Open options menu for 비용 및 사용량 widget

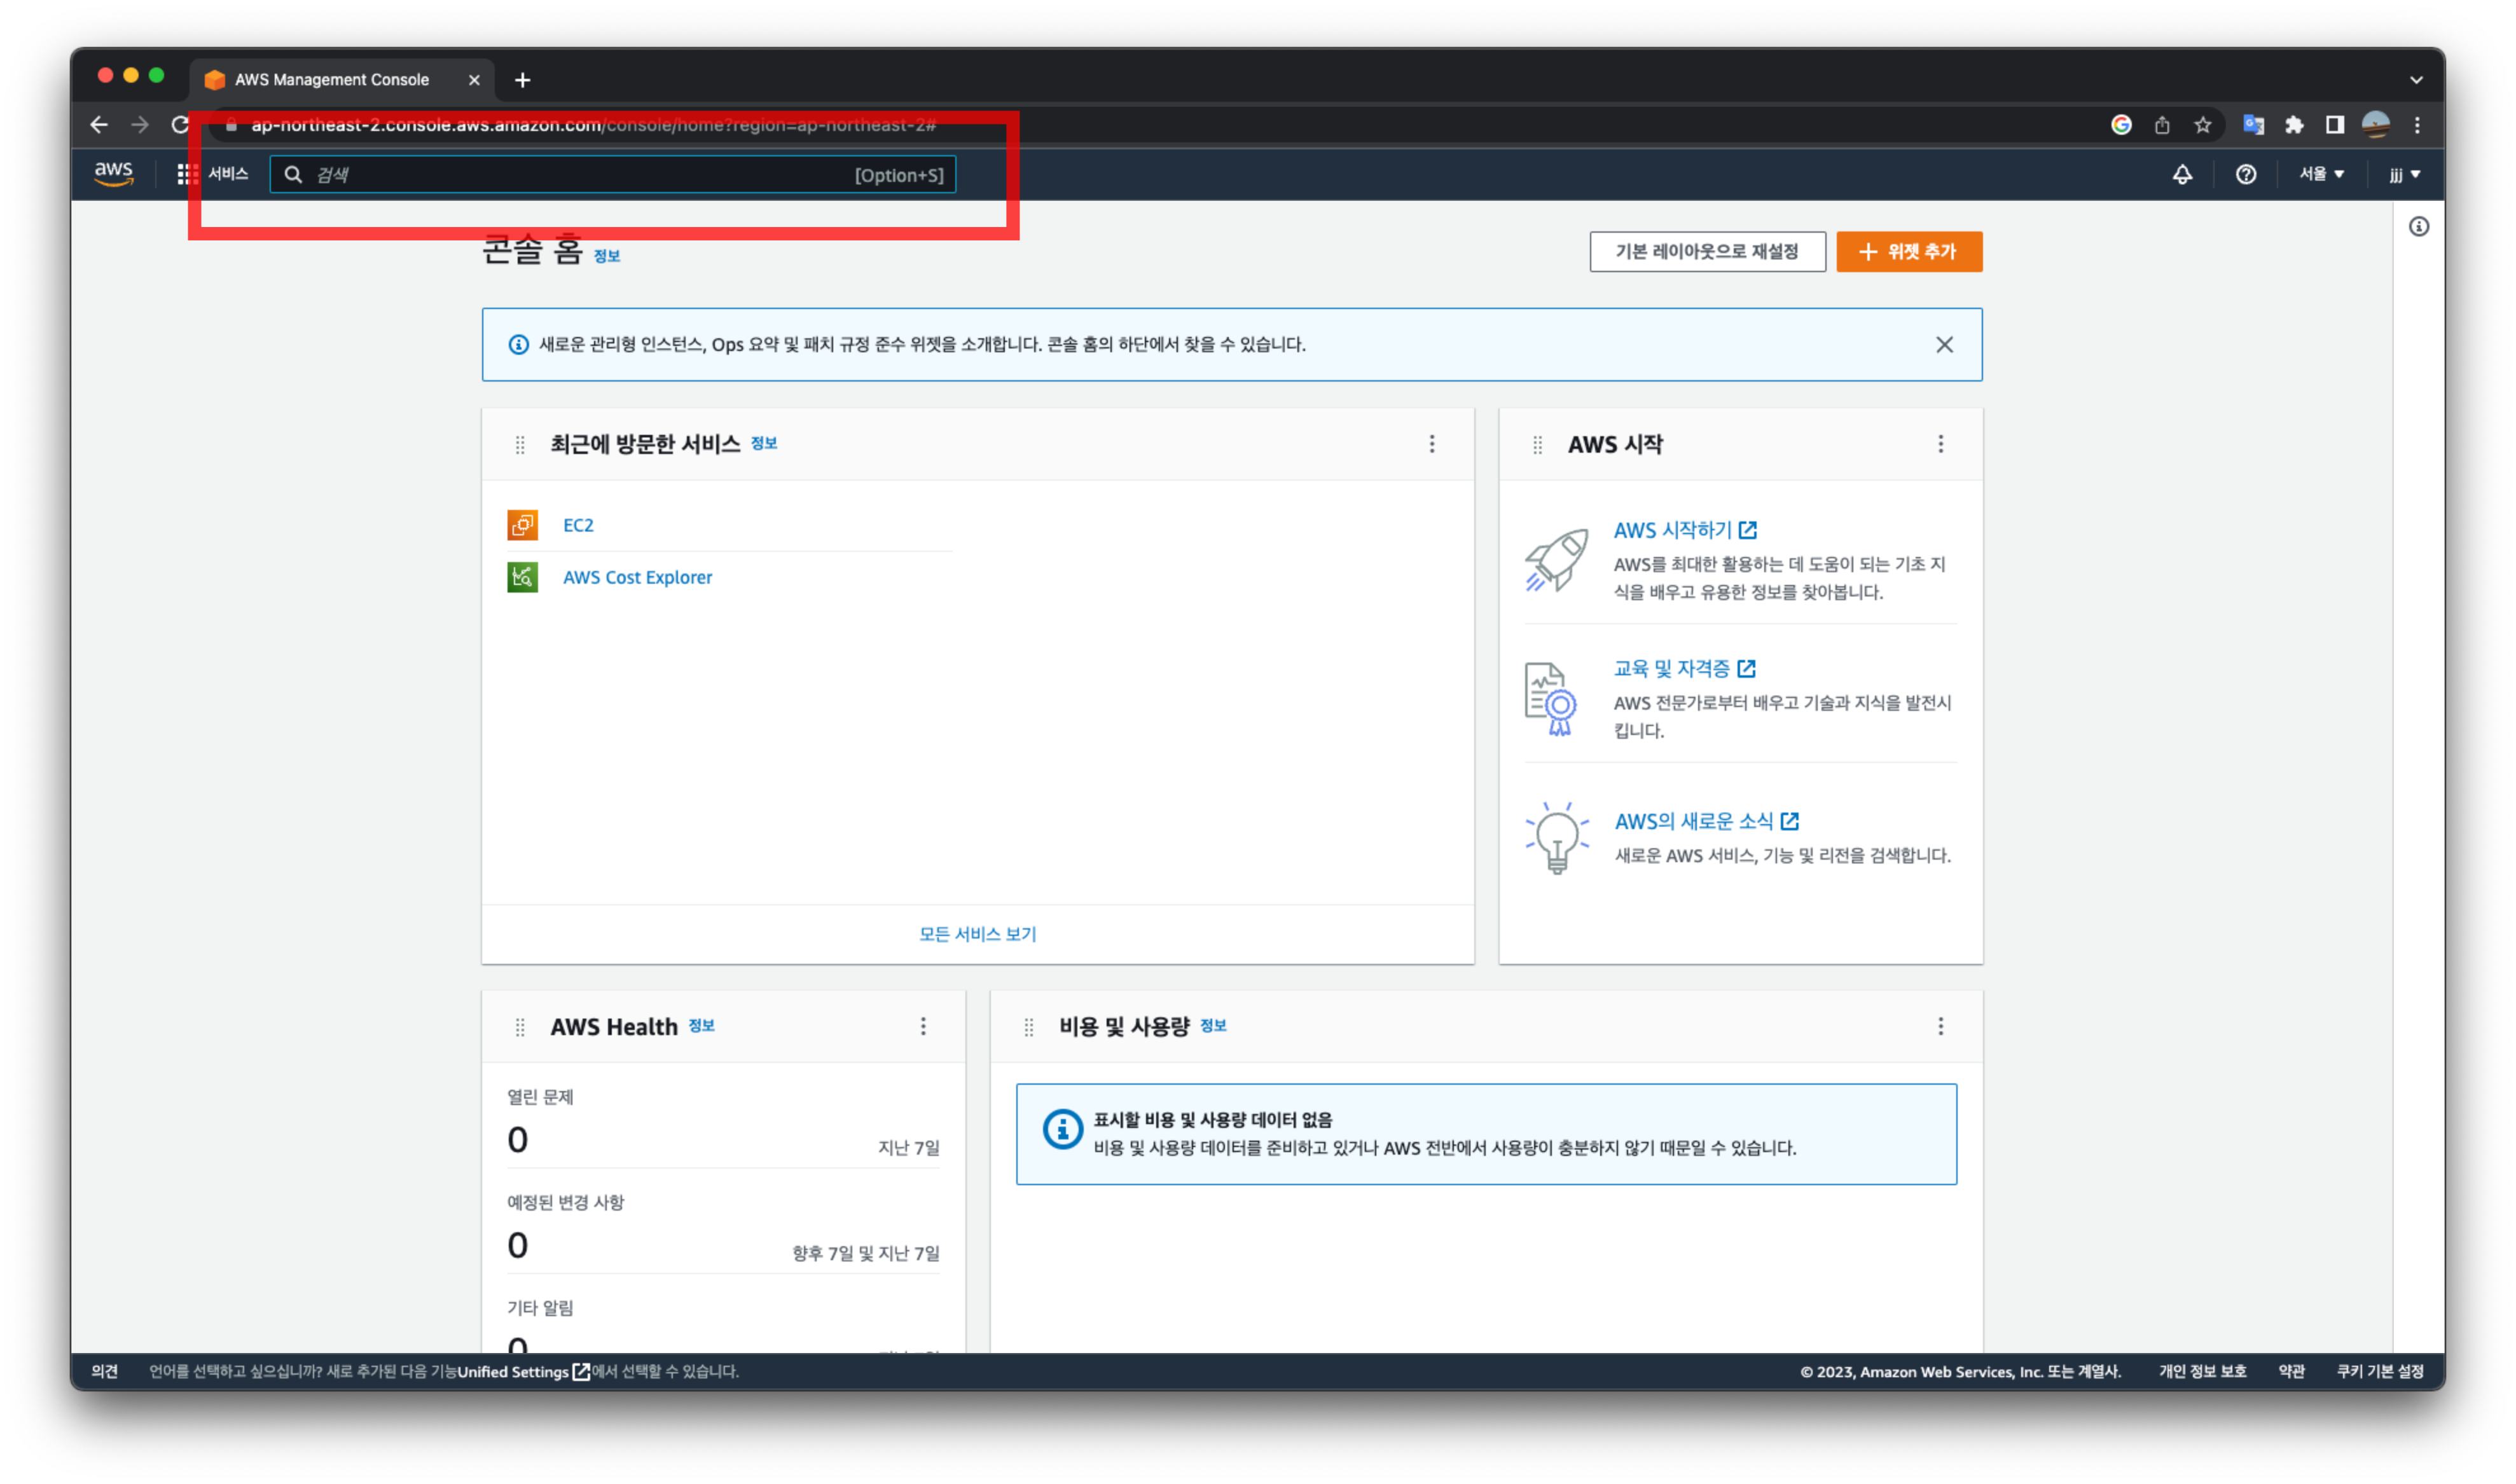point(1940,1026)
